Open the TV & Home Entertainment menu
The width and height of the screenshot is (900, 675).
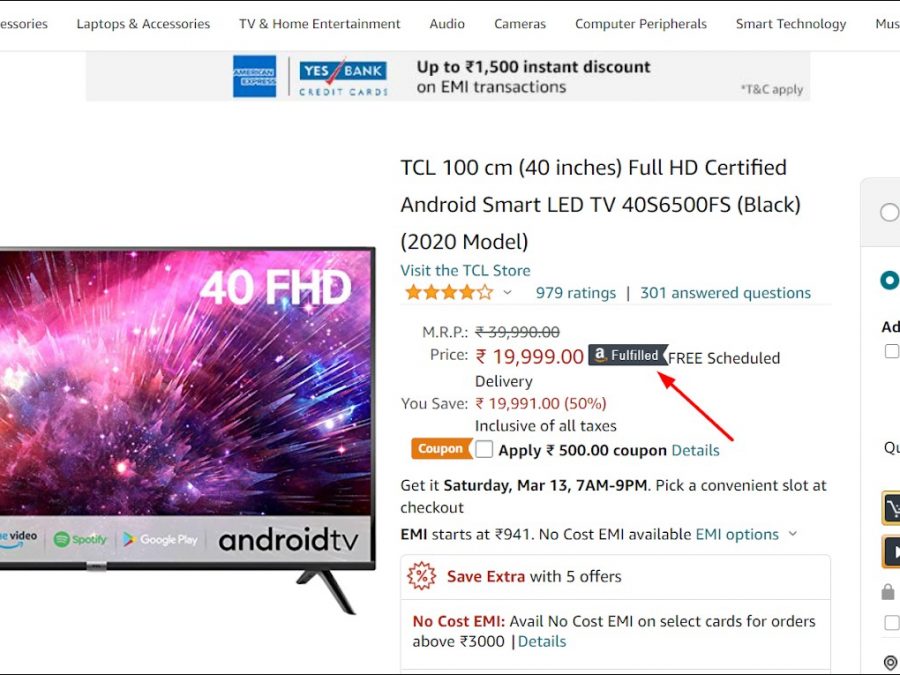320,24
